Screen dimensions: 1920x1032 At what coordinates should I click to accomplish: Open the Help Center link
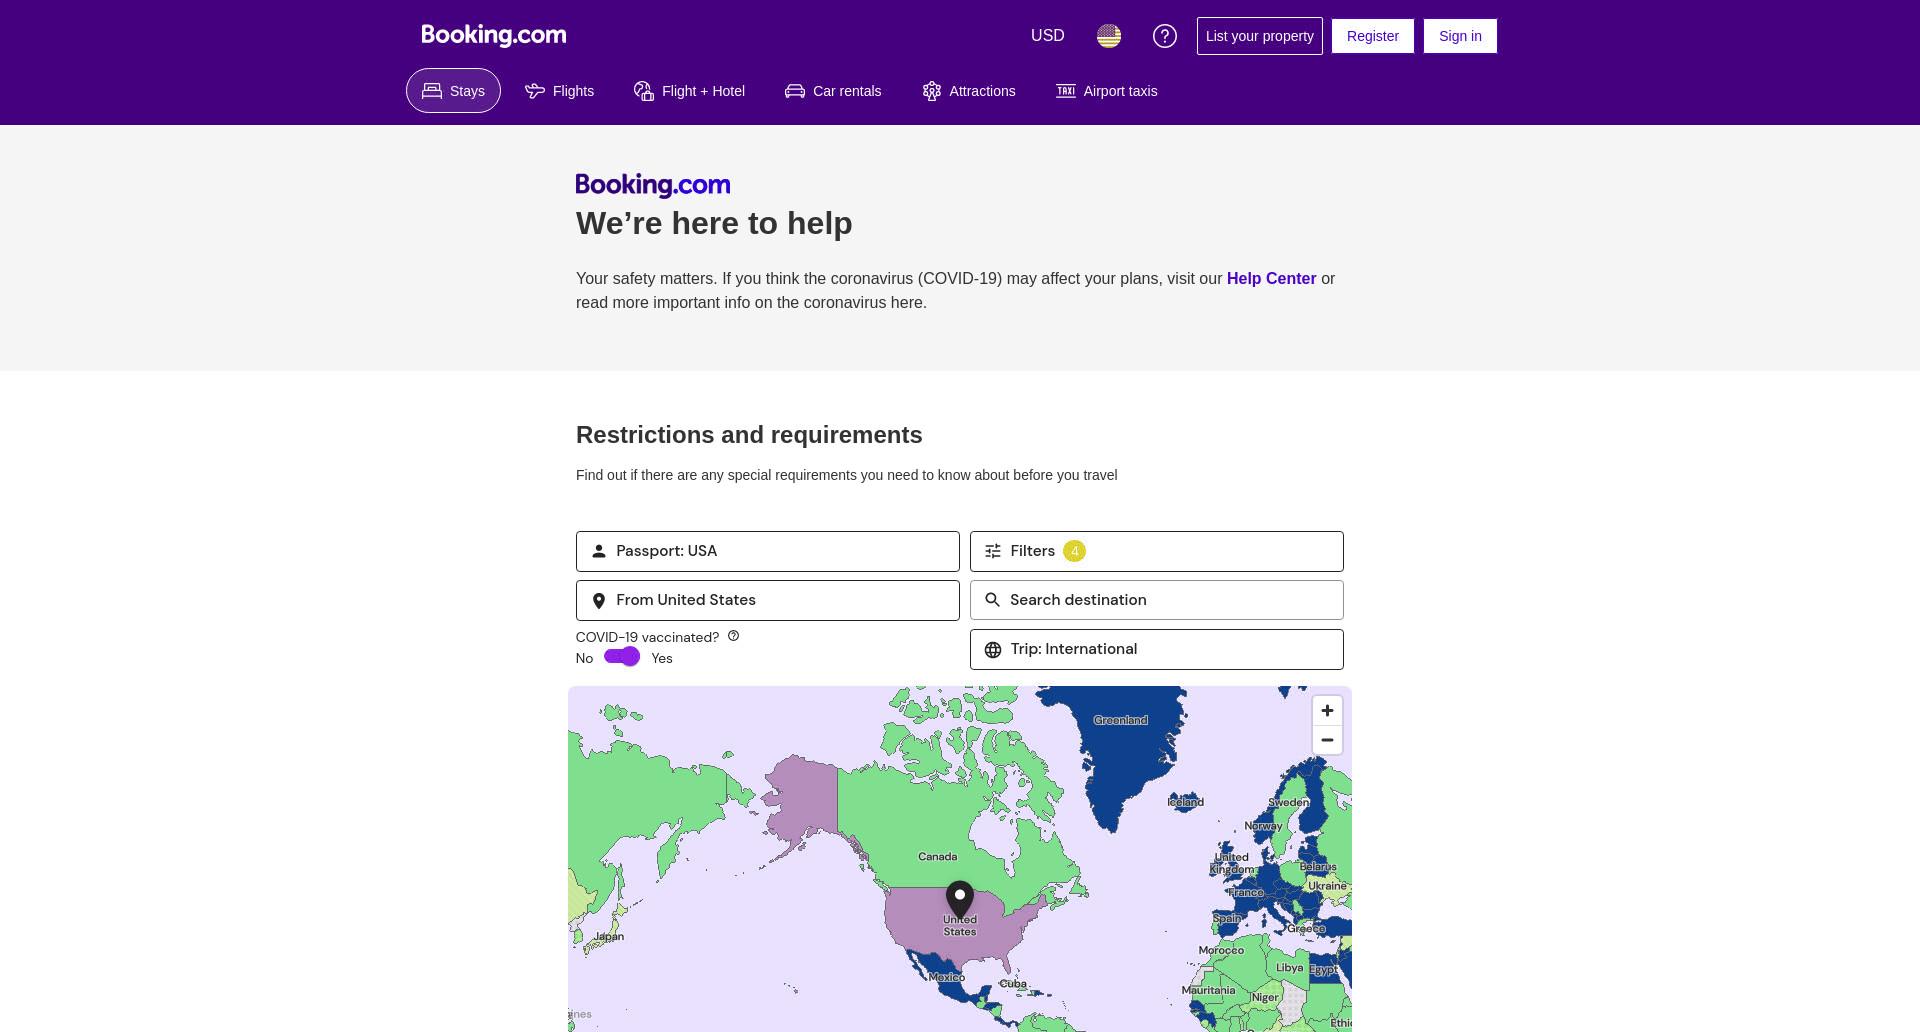[x=1271, y=279]
